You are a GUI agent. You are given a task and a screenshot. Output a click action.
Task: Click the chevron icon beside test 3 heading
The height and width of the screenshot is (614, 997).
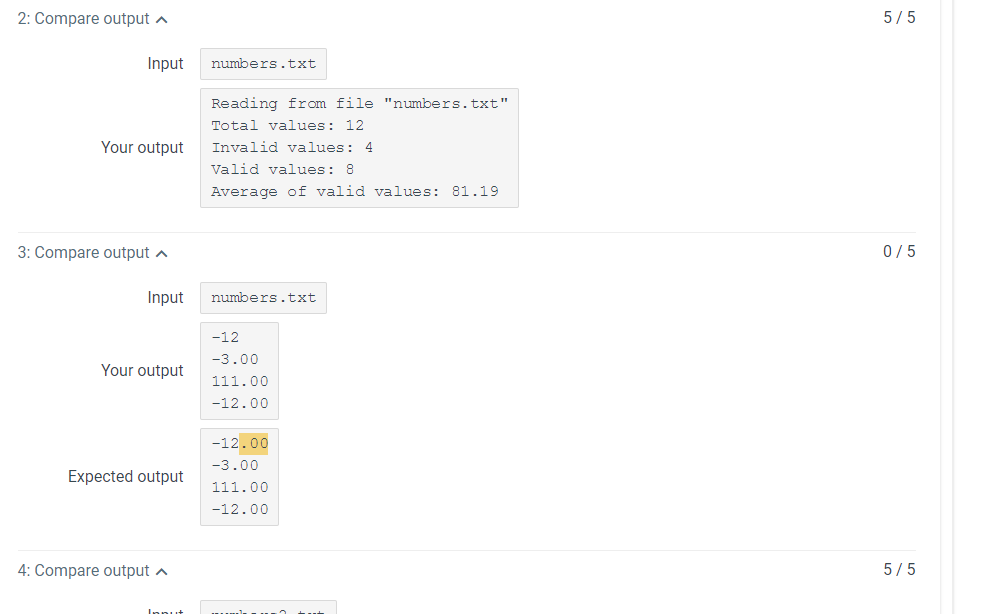162,254
